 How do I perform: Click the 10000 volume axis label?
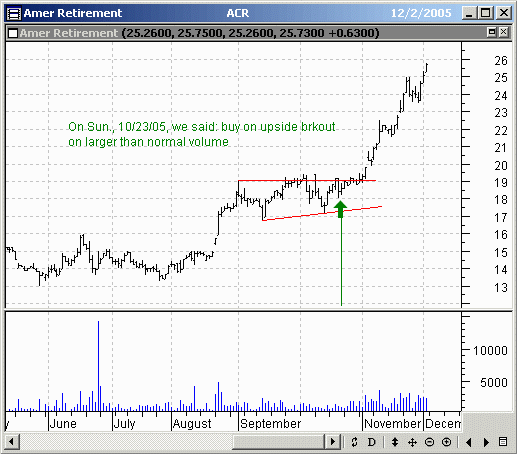490,351
